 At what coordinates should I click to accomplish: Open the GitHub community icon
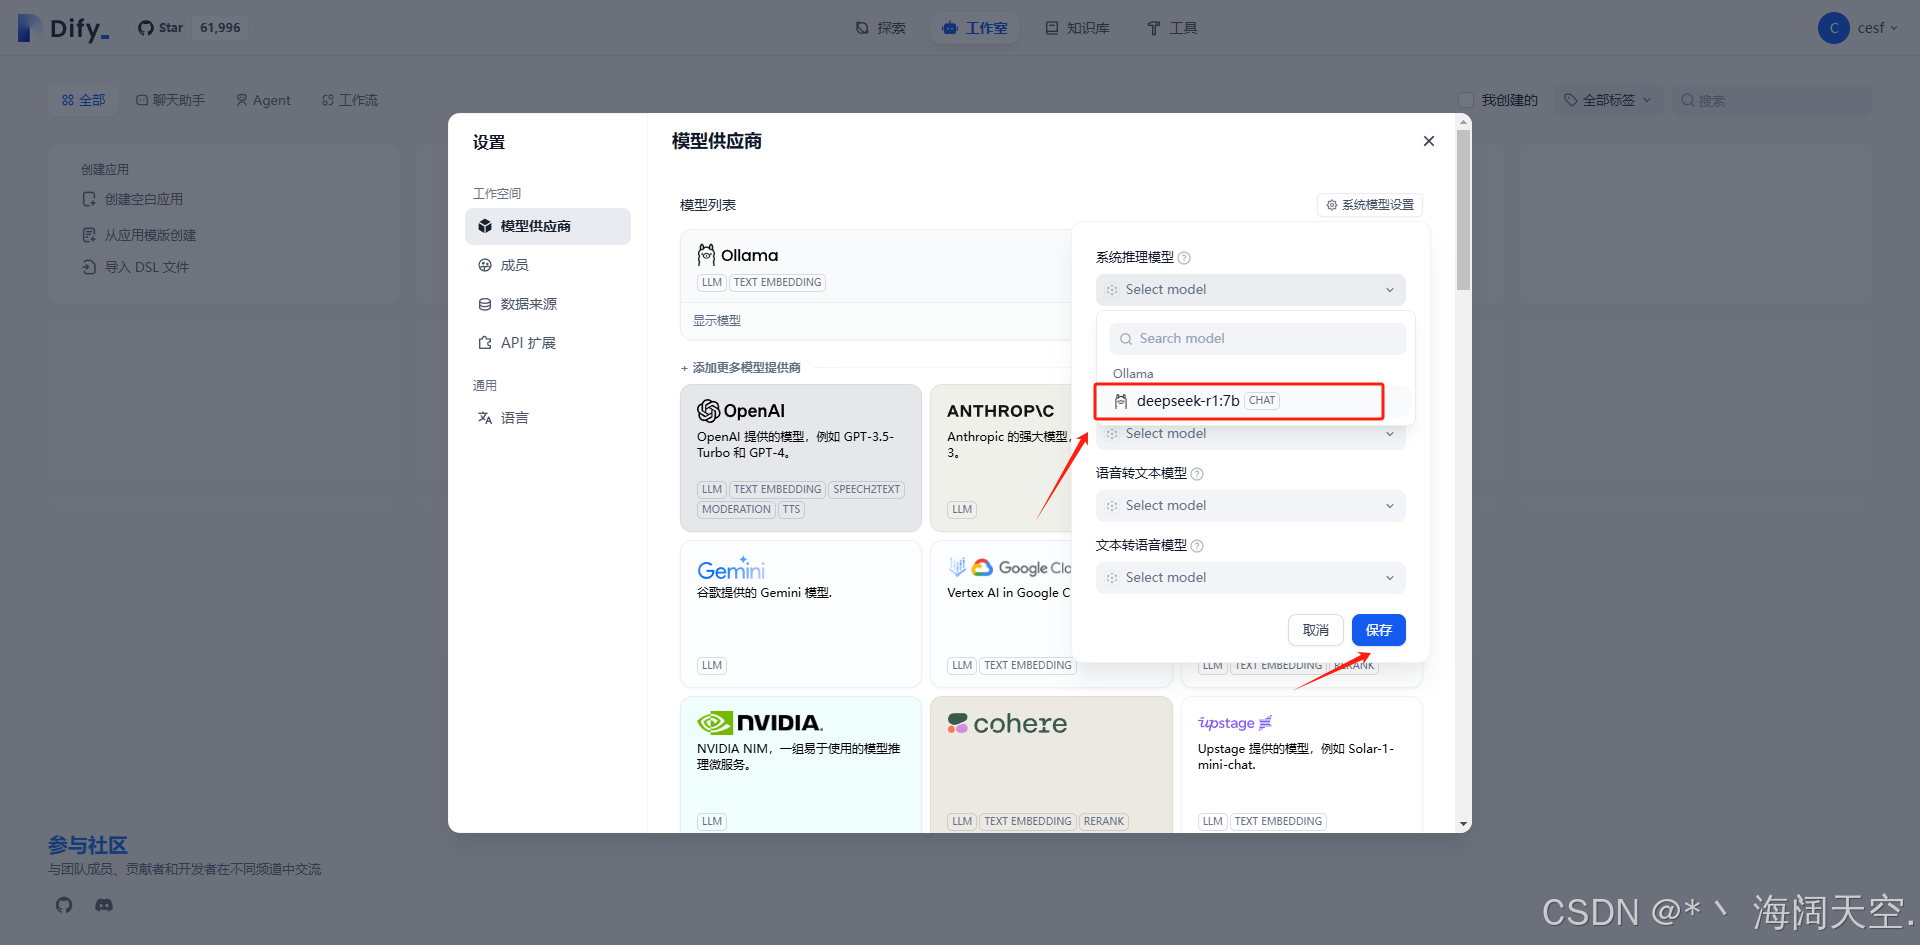[x=64, y=905]
